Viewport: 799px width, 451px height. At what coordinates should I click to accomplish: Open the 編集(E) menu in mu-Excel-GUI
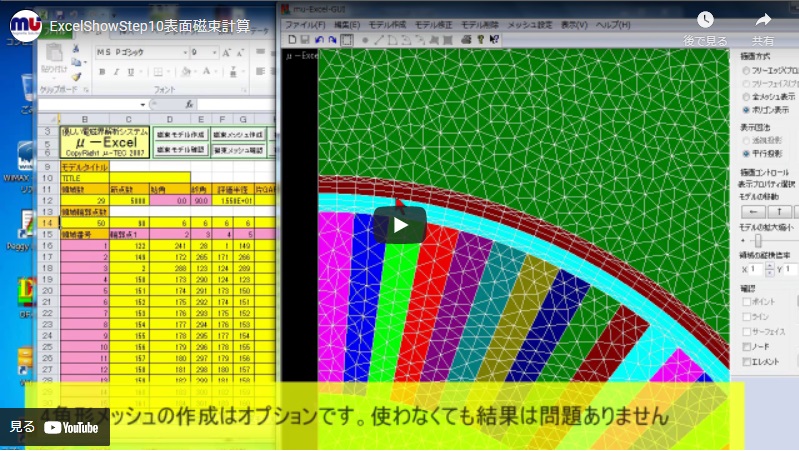tap(347, 24)
